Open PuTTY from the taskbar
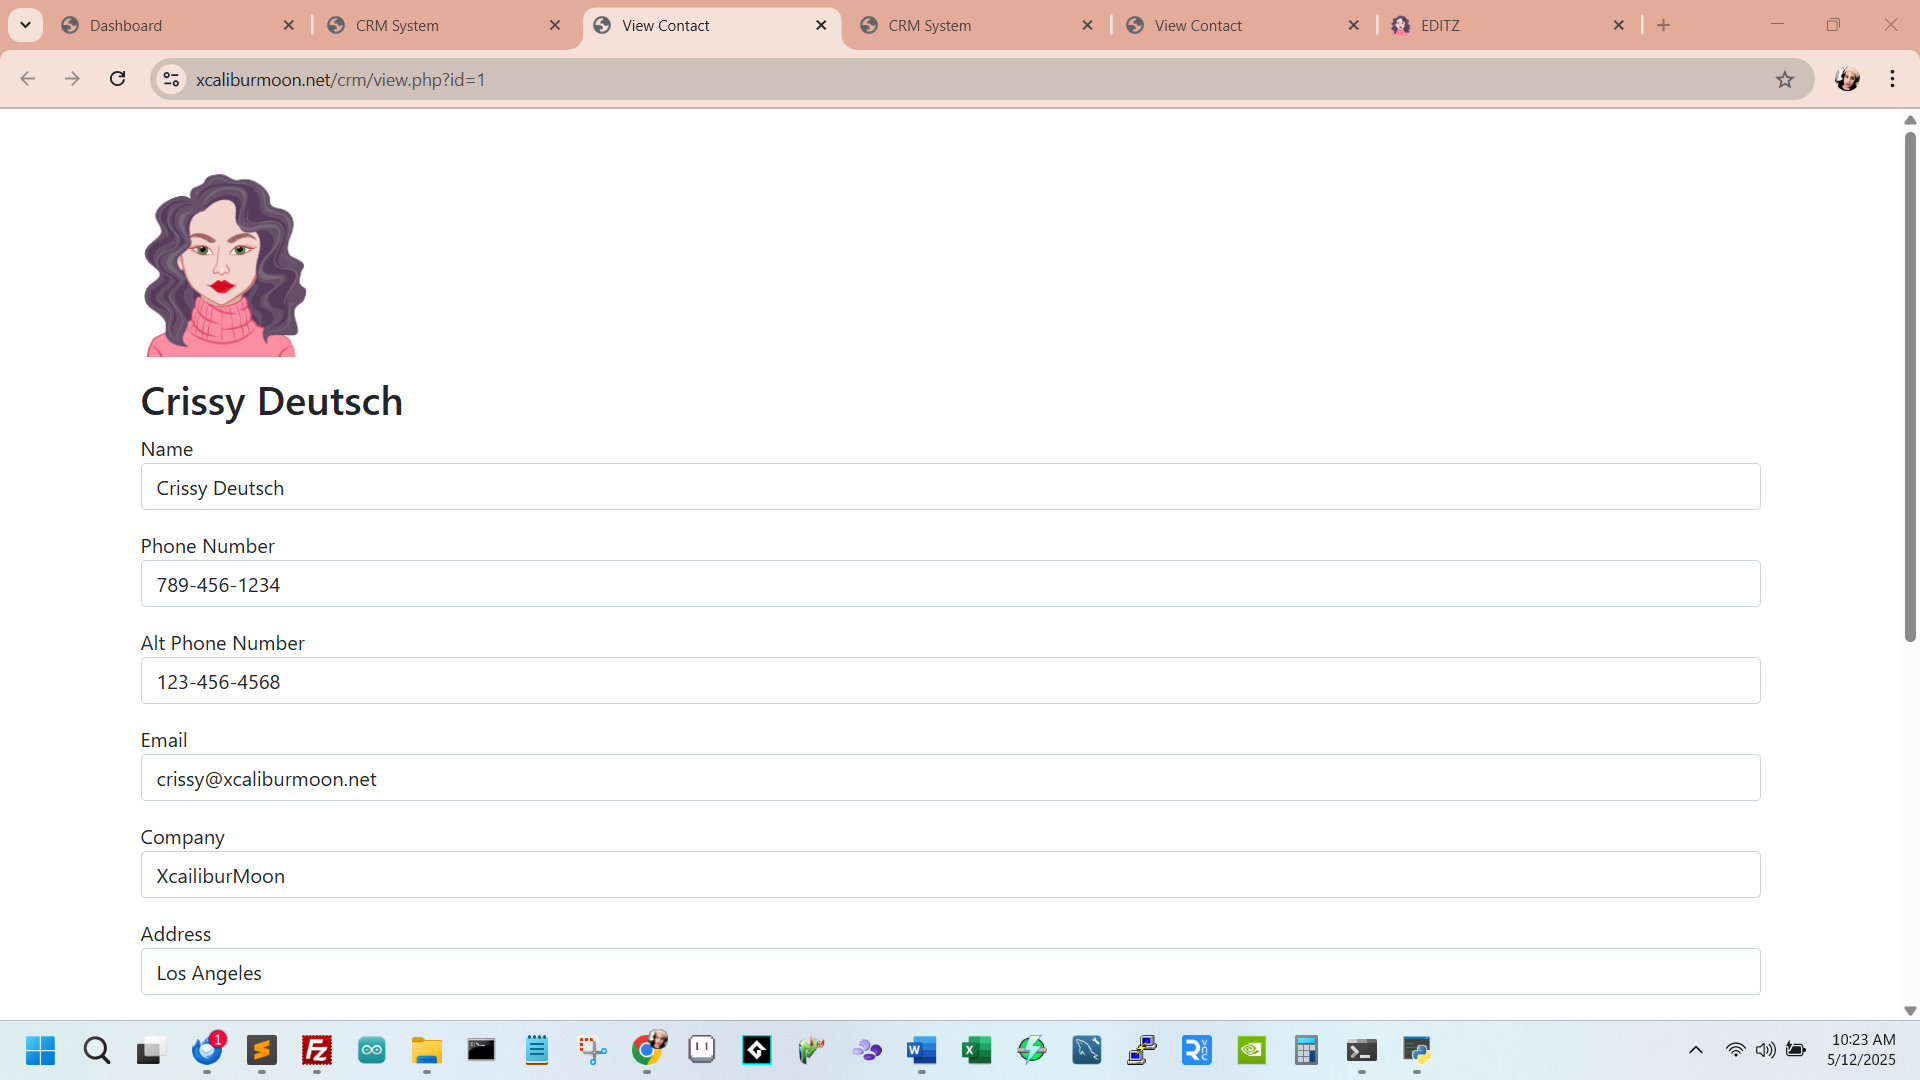 (1142, 1050)
